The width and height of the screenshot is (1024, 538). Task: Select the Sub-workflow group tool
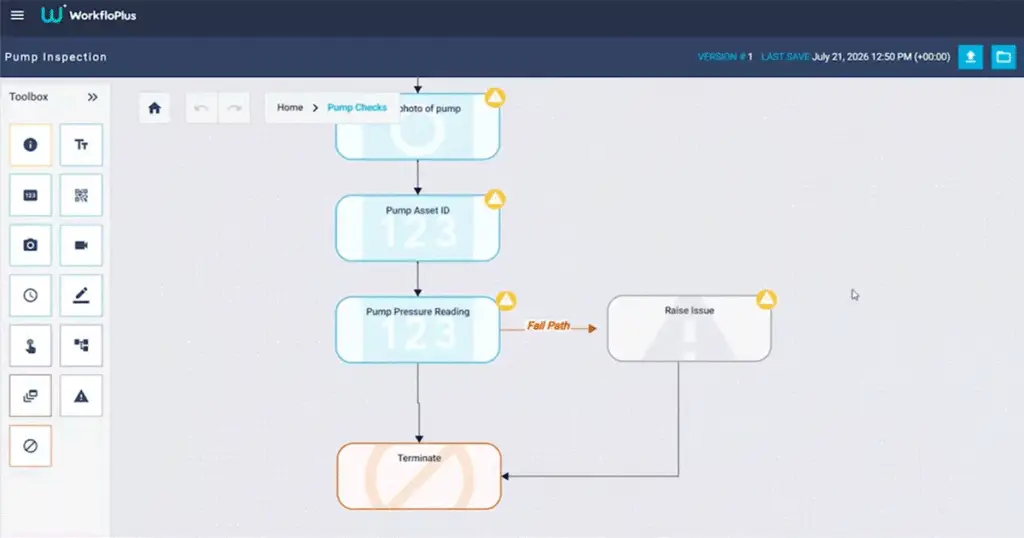point(30,396)
